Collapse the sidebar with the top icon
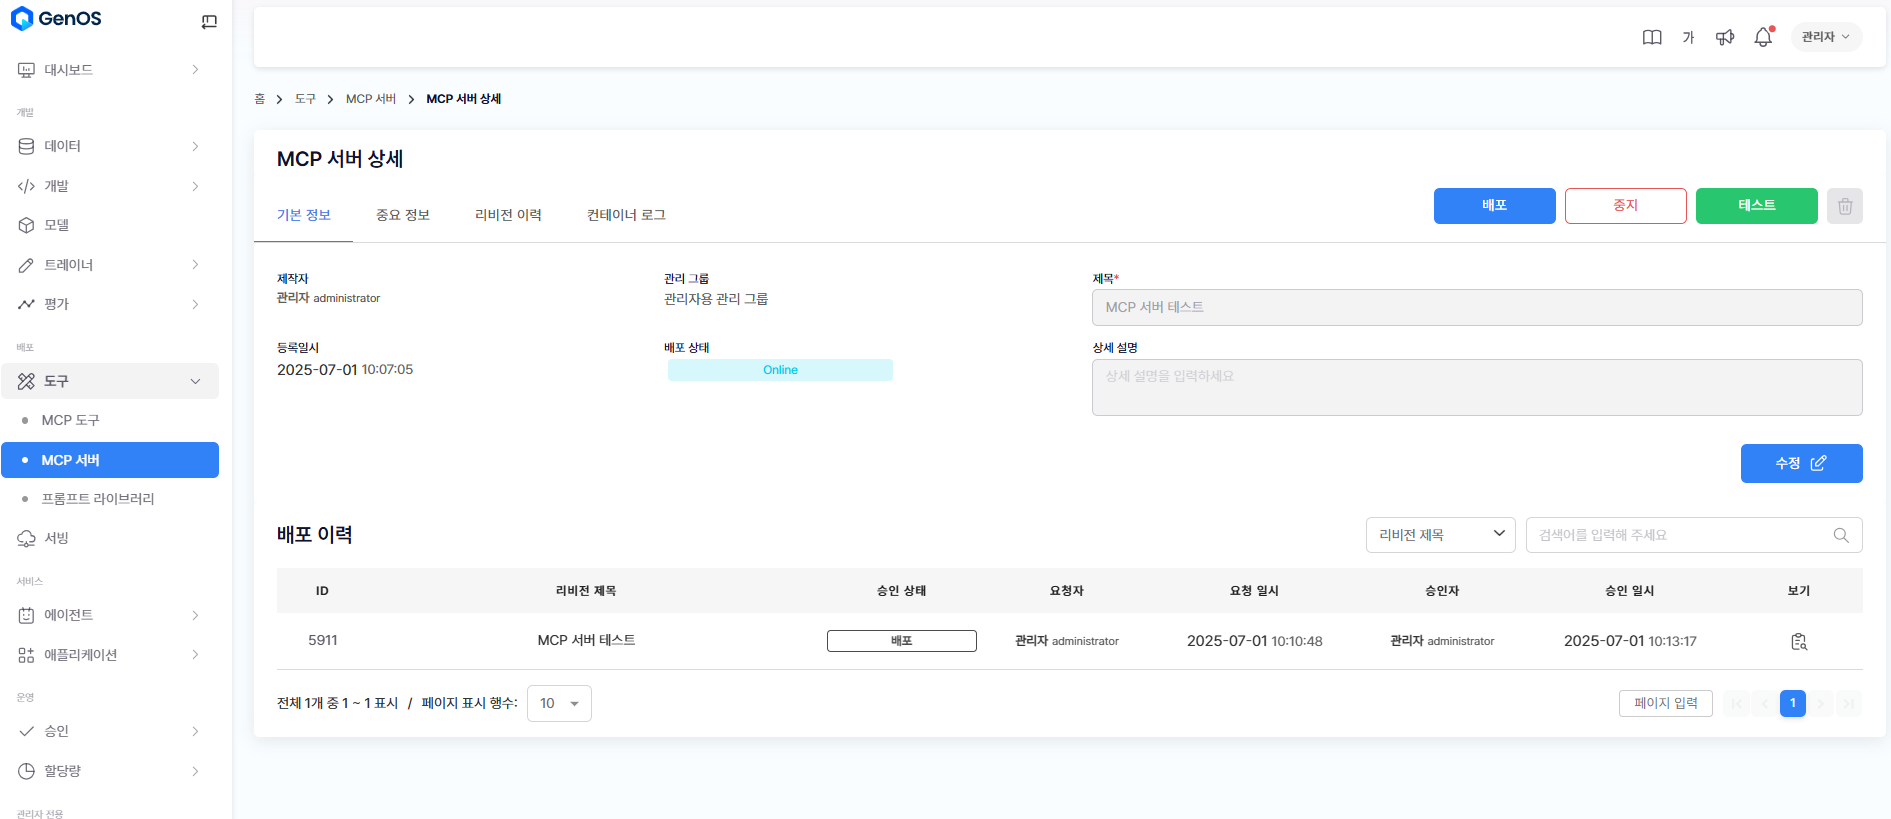 tap(209, 22)
